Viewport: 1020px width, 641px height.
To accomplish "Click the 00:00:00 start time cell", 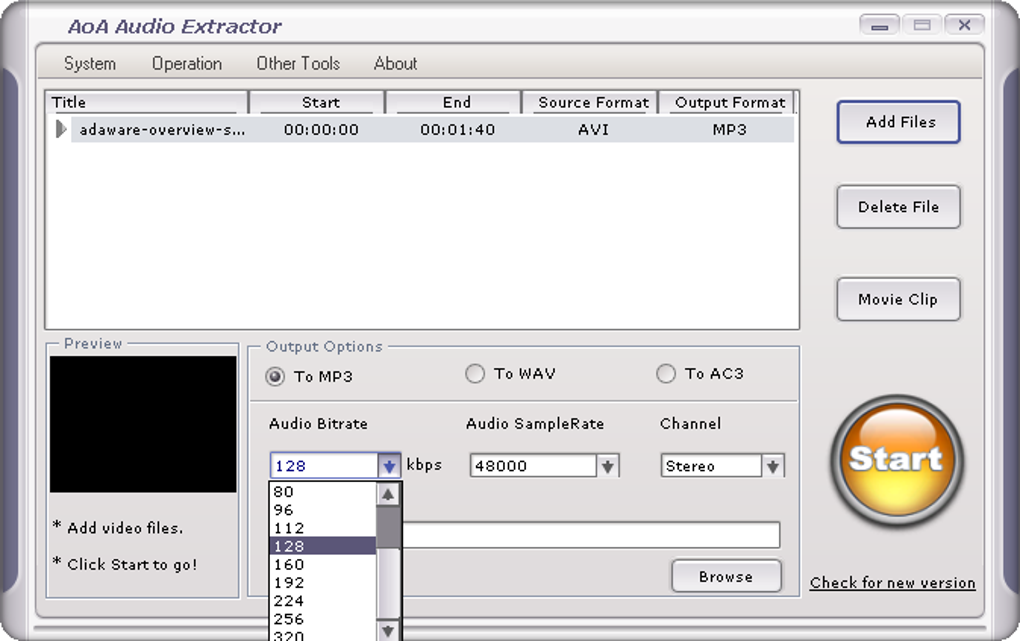I will click(321, 130).
